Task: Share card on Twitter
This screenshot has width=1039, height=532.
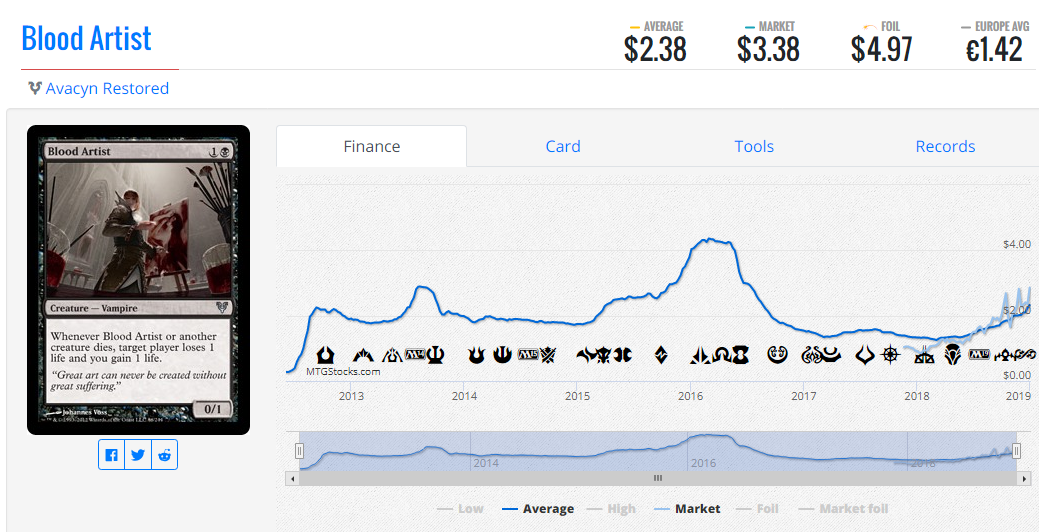Action: click(138, 455)
